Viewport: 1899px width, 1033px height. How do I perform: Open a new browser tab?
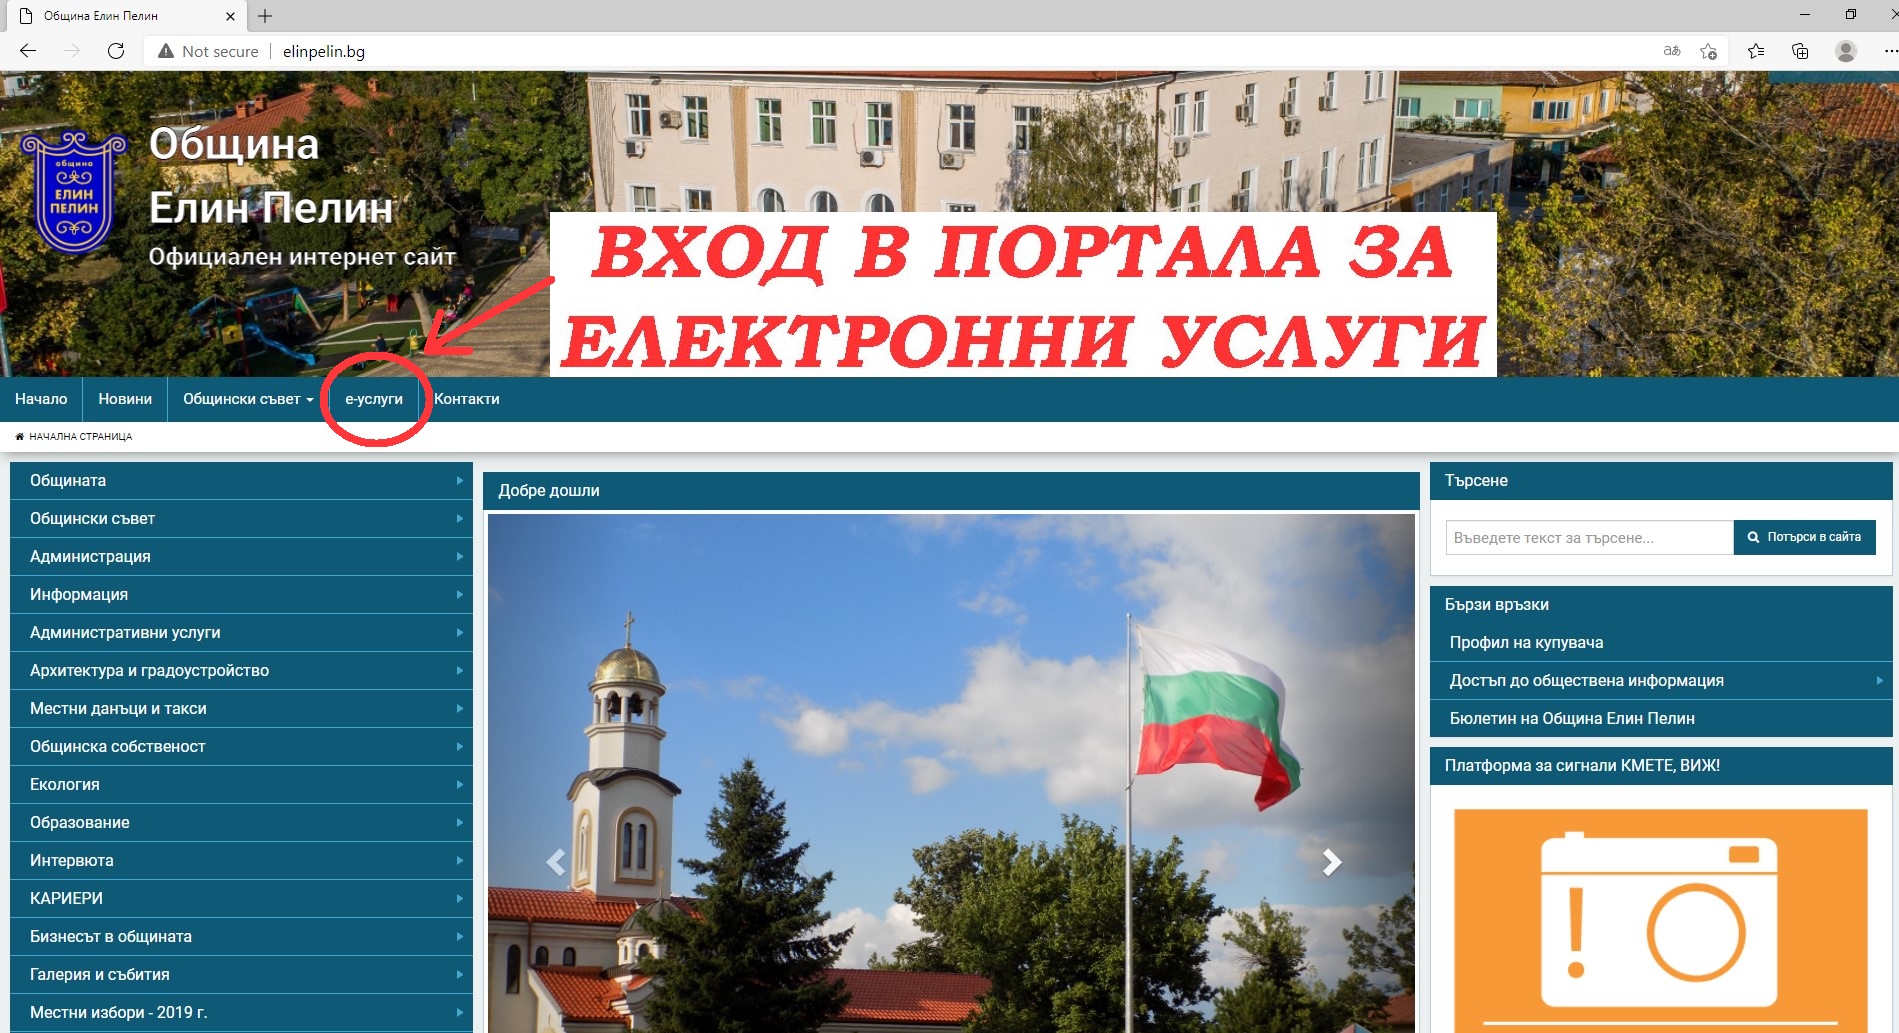click(265, 16)
